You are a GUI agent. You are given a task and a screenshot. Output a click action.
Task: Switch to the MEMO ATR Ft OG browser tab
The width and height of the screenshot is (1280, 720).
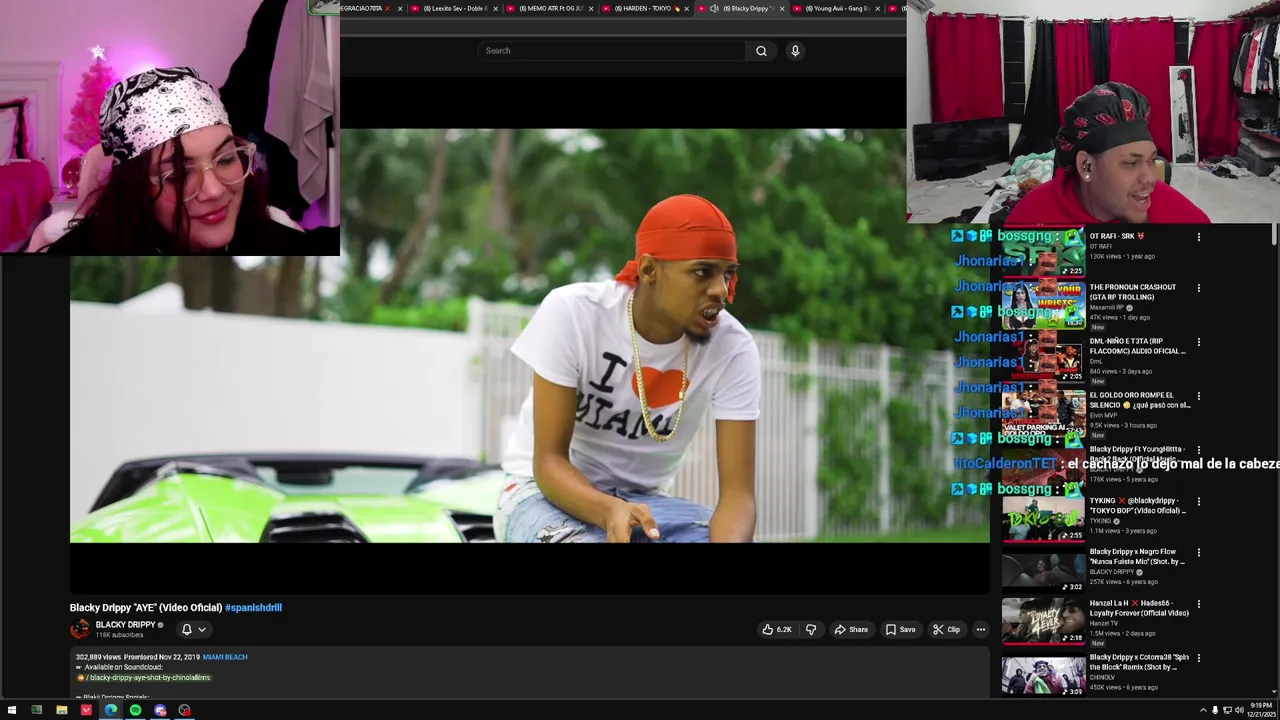pyautogui.click(x=550, y=8)
